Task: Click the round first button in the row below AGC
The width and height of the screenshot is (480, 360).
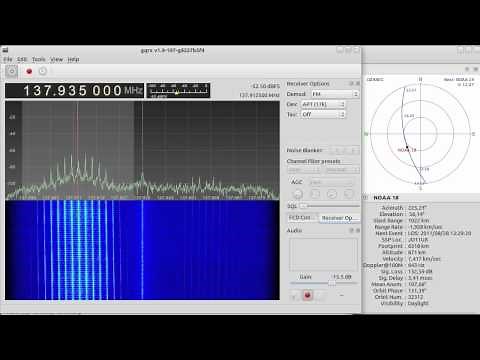Action: (298, 194)
